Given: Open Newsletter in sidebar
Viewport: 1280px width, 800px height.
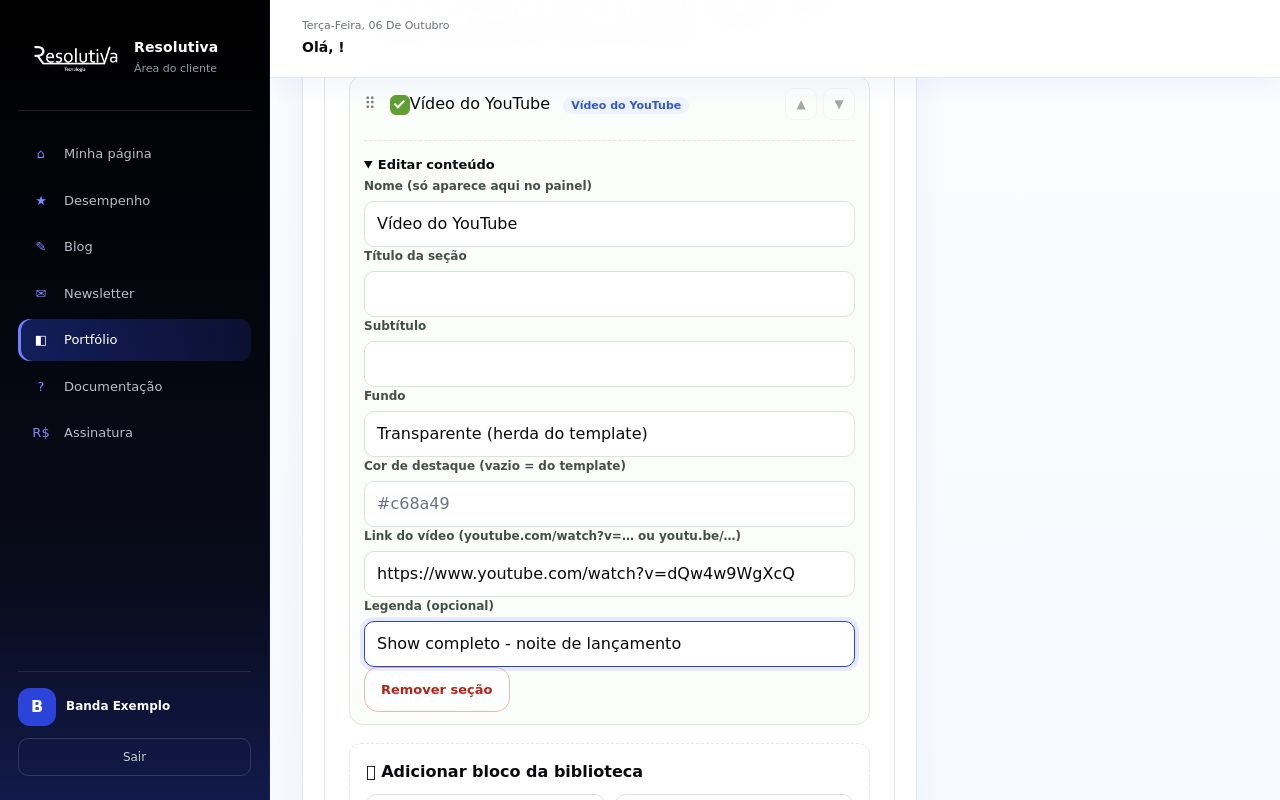Looking at the screenshot, I should point(134,294).
